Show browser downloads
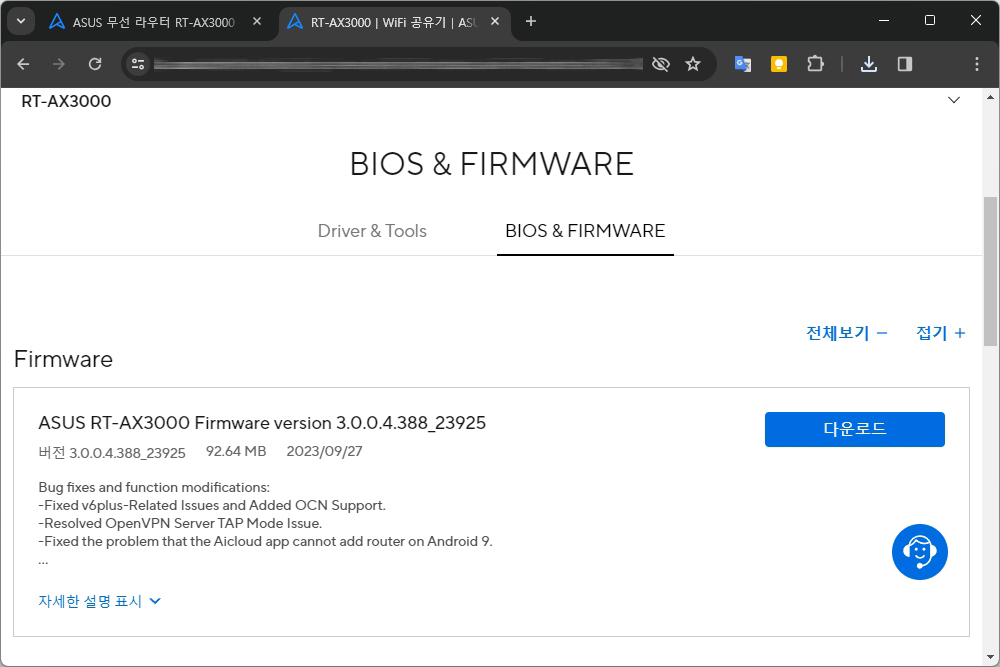 (x=869, y=64)
